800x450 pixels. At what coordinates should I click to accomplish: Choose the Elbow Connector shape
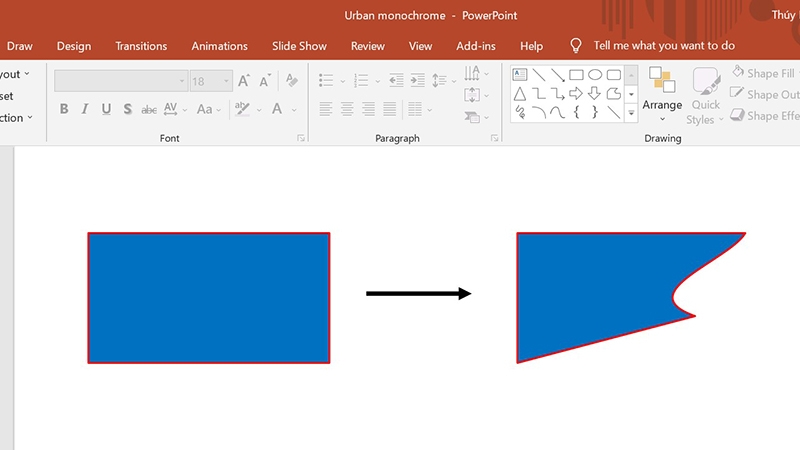click(x=538, y=94)
